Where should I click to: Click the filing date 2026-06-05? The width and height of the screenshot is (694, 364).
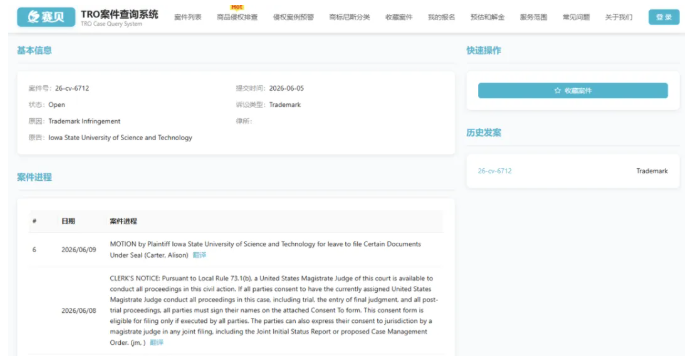[x=286, y=89]
